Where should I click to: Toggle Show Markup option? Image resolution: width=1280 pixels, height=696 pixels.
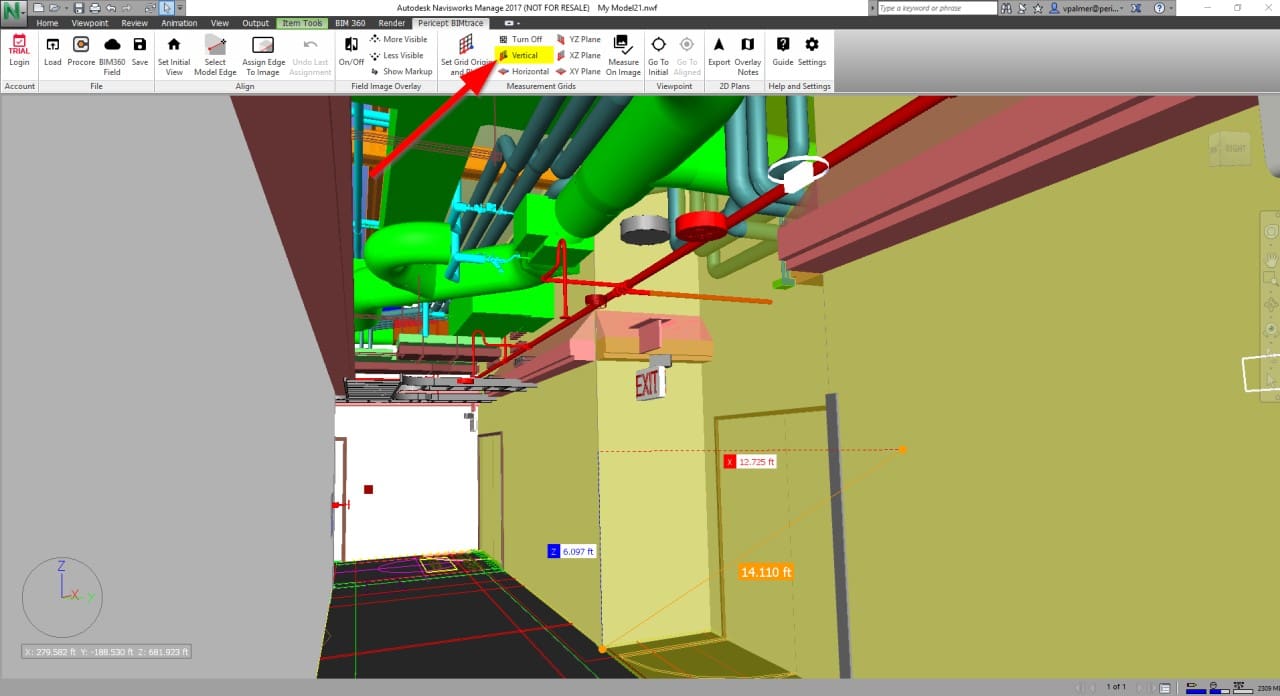pos(402,72)
